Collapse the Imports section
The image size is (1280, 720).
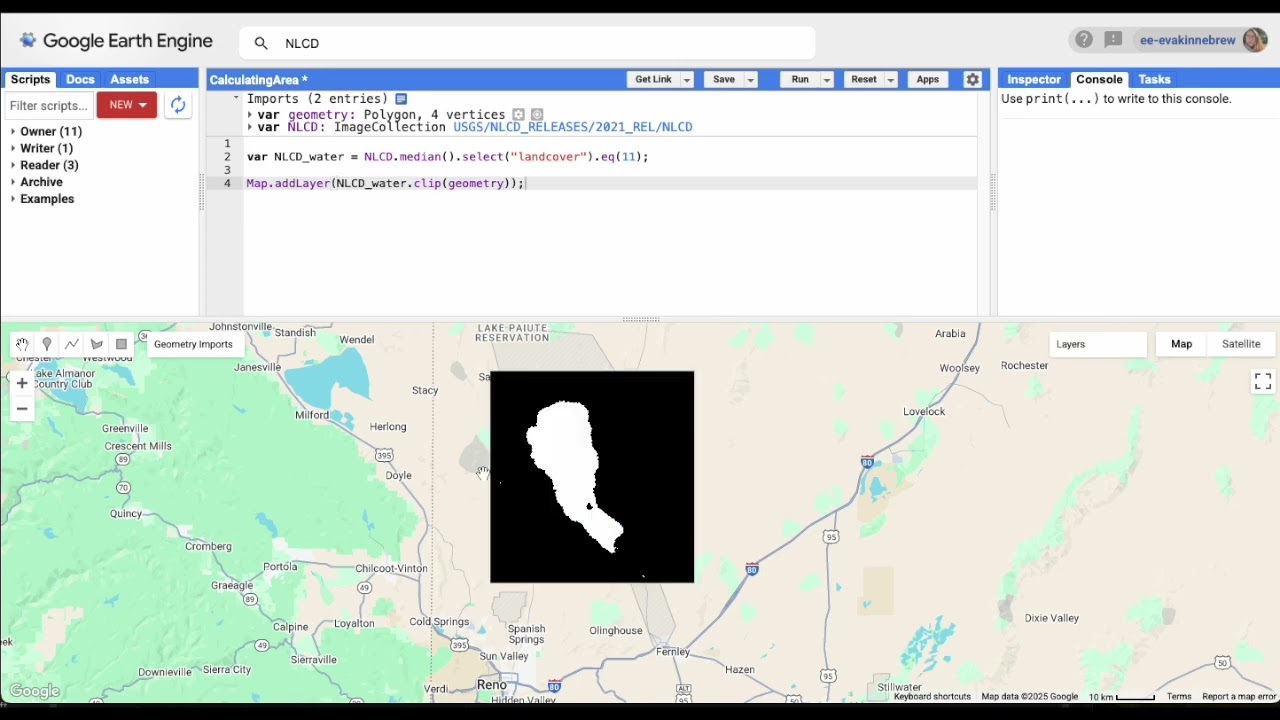[x=237, y=99]
